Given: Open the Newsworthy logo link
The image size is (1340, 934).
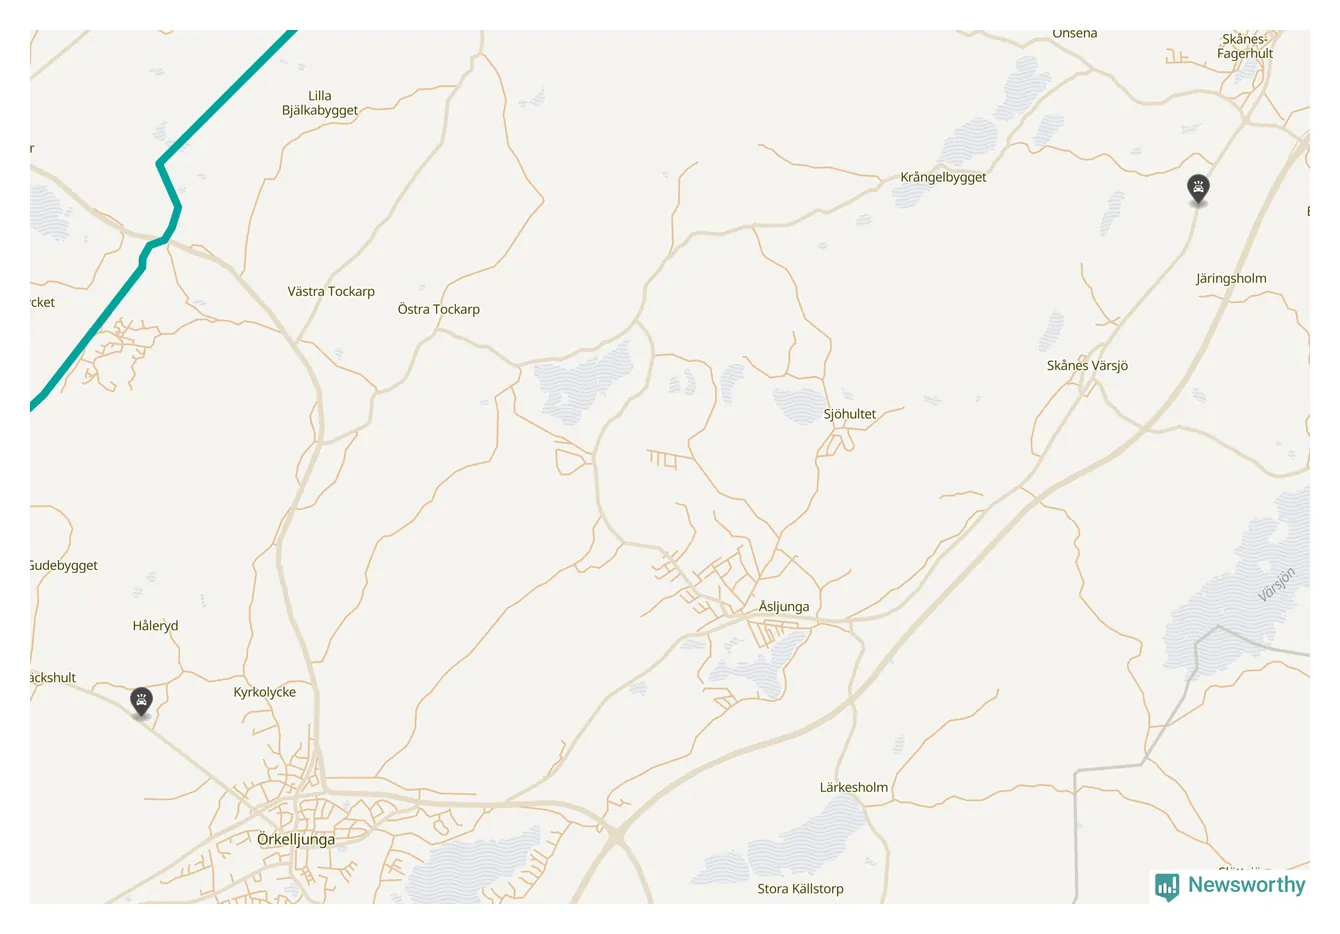Looking at the screenshot, I should tap(1230, 886).
